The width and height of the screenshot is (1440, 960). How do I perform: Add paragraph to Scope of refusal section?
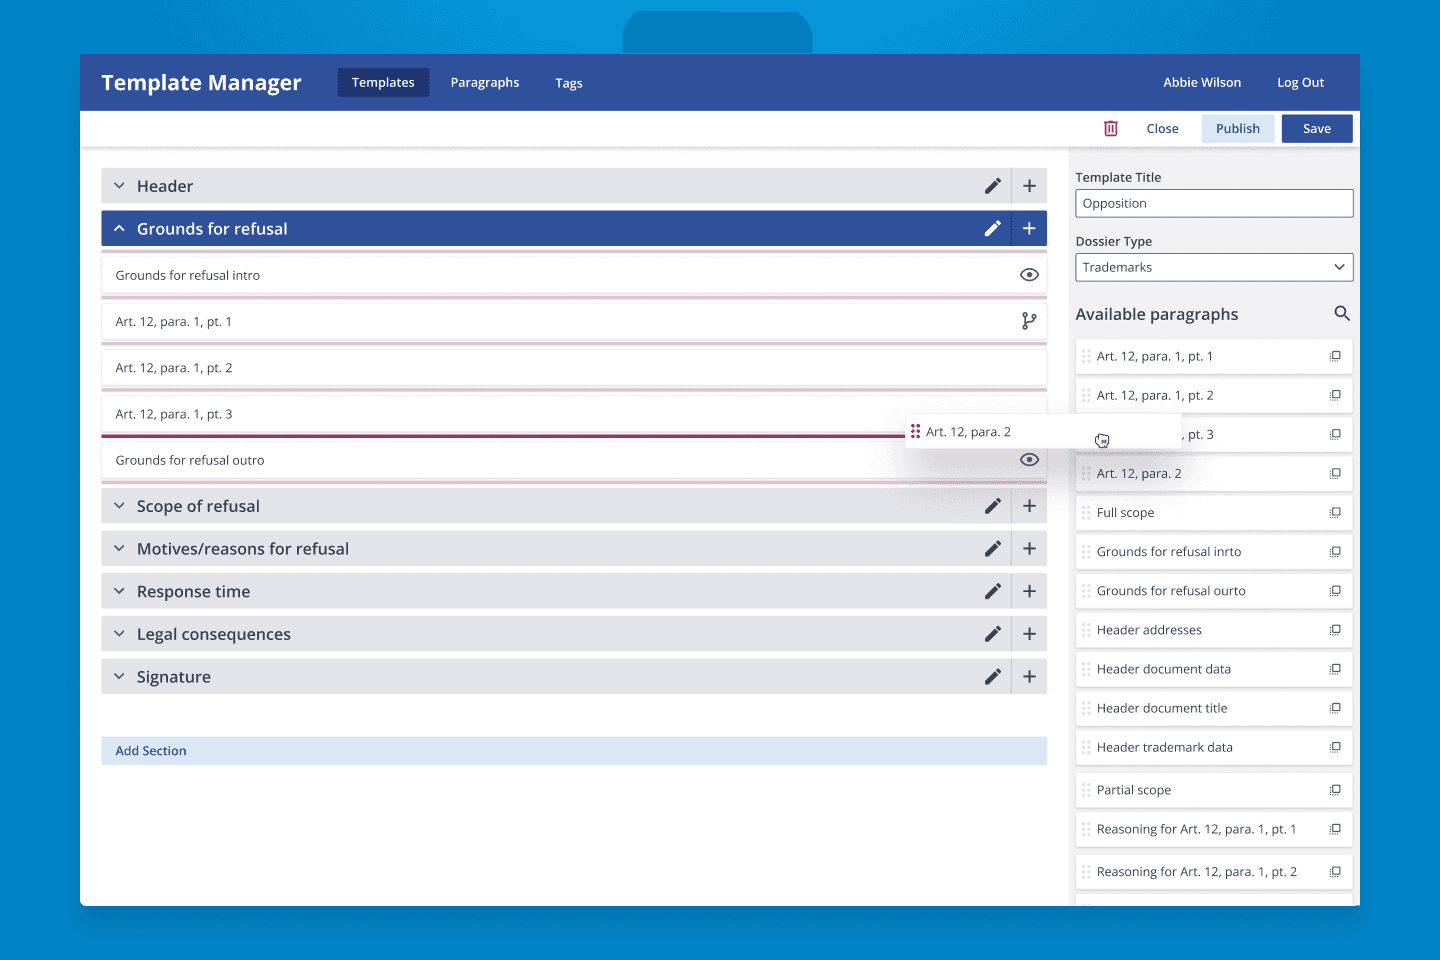point(1029,506)
